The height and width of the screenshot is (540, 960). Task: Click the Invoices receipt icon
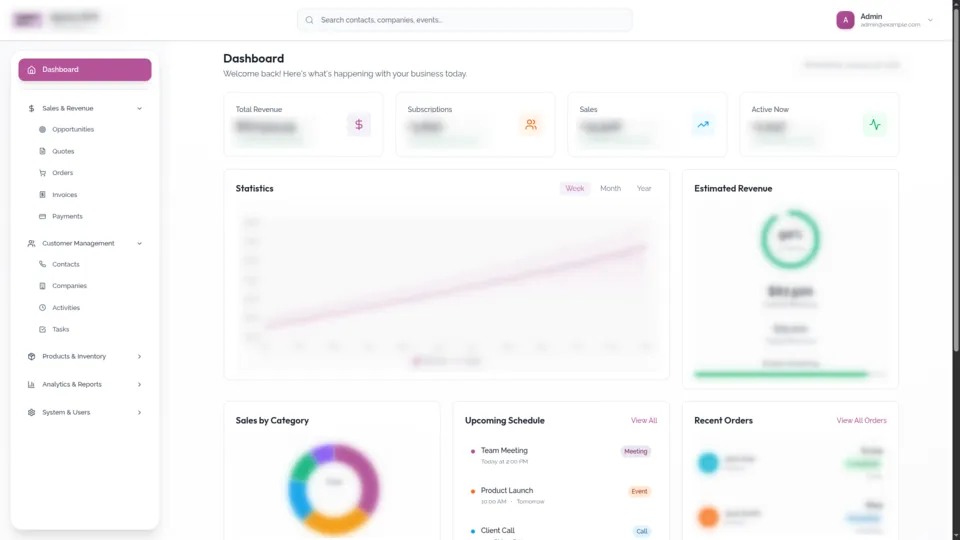(x=42, y=195)
